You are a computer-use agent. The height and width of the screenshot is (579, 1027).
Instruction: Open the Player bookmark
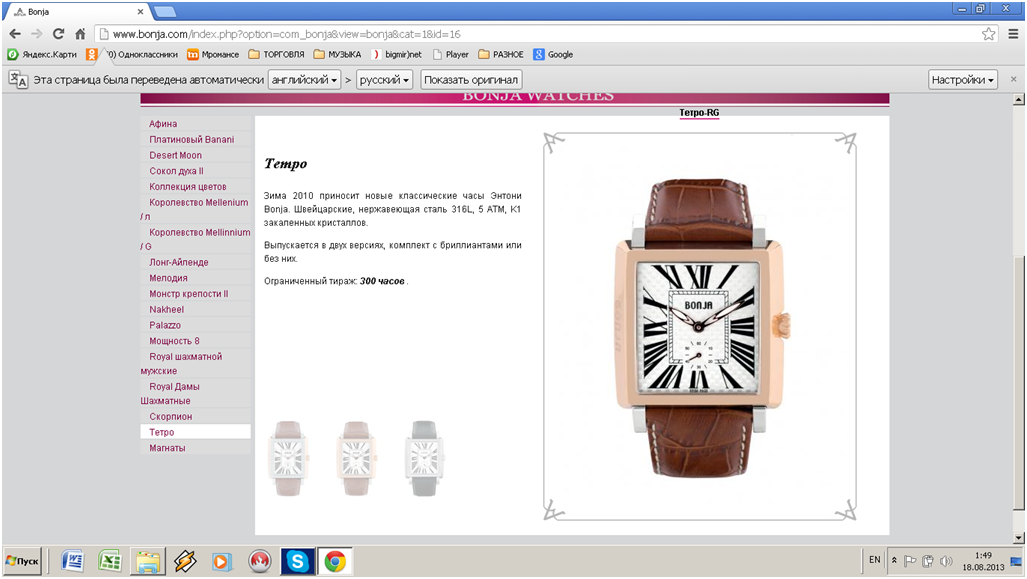pyautogui.click(x=451, y=54)
